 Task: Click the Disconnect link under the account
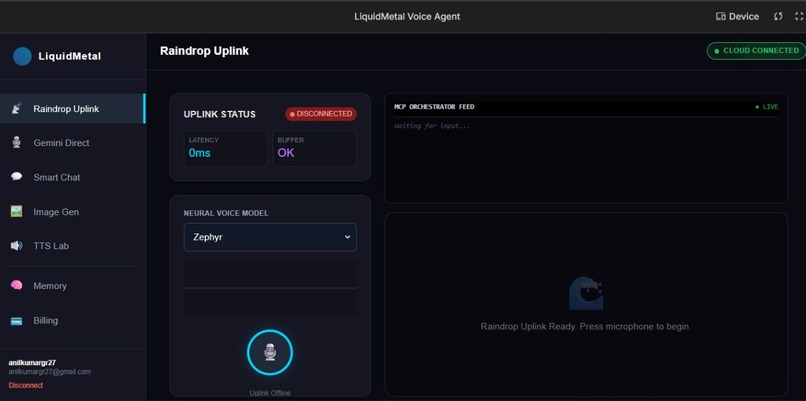tap(26, 385)
